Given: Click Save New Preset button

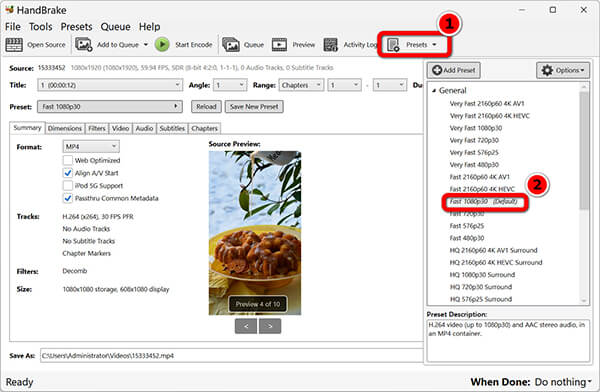Looking at the screenshot, I should [254, 106].
